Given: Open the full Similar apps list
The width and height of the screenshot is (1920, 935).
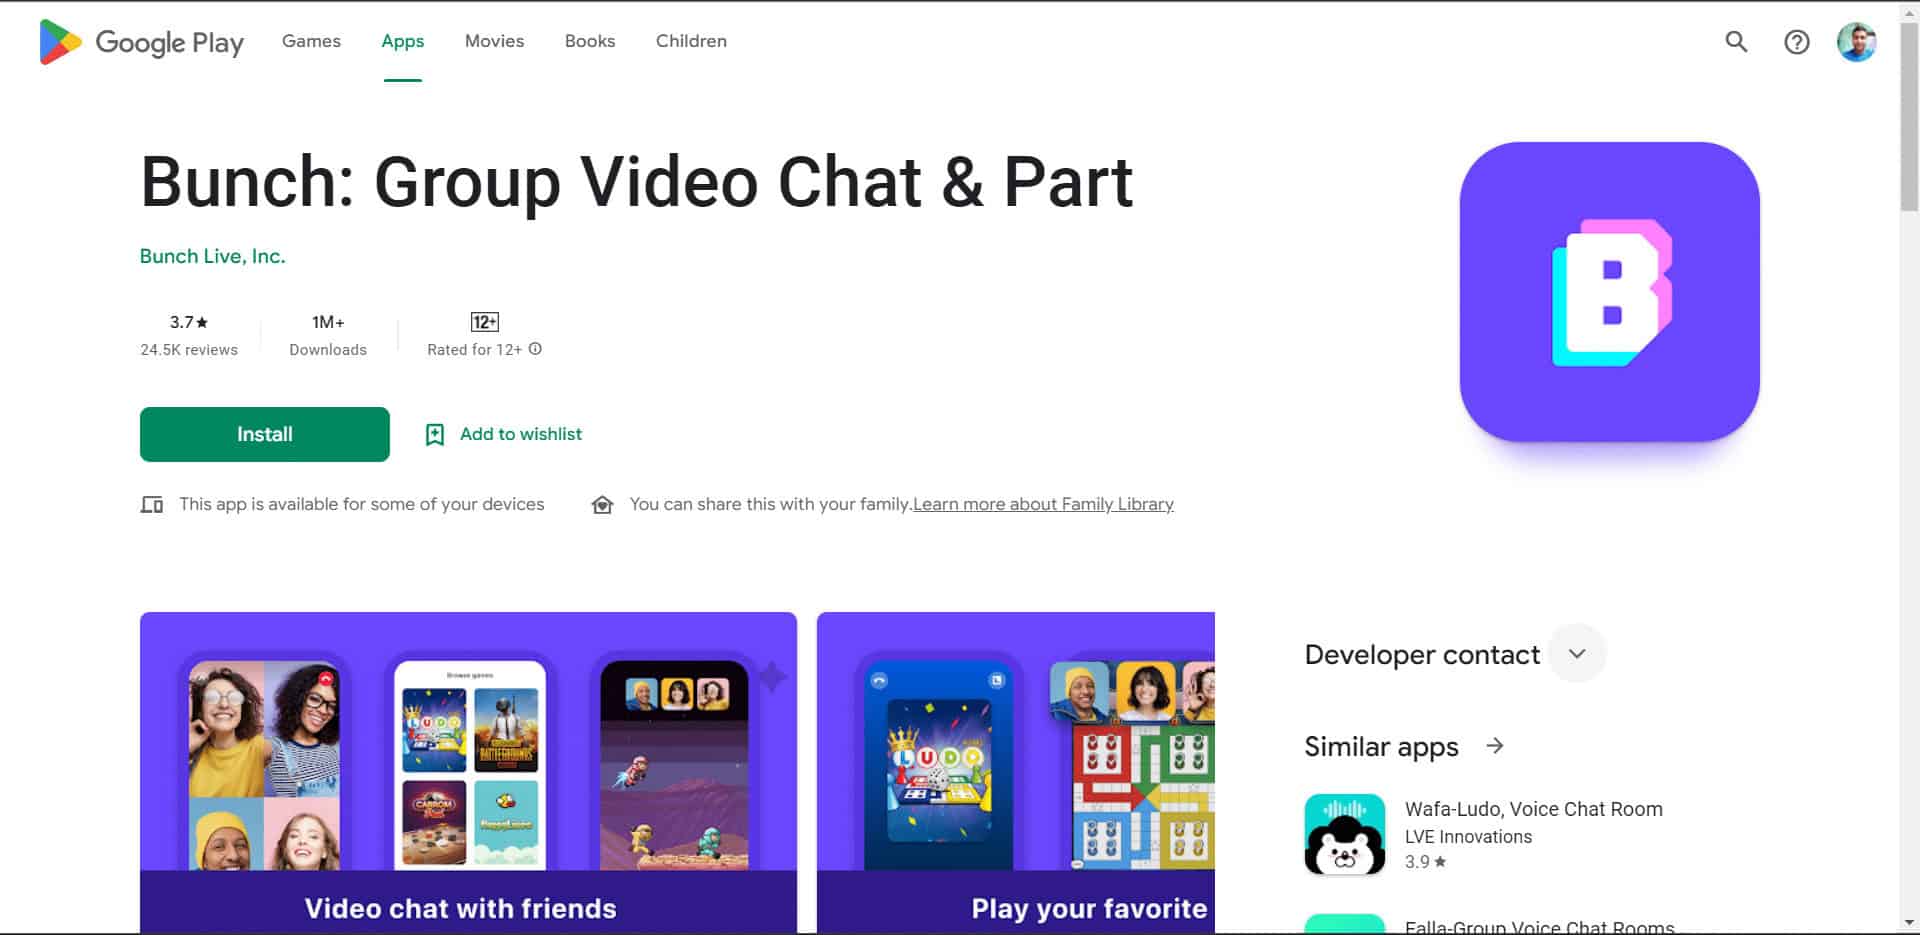Looking at the screenshot, I should click(x=1494, y=746).
